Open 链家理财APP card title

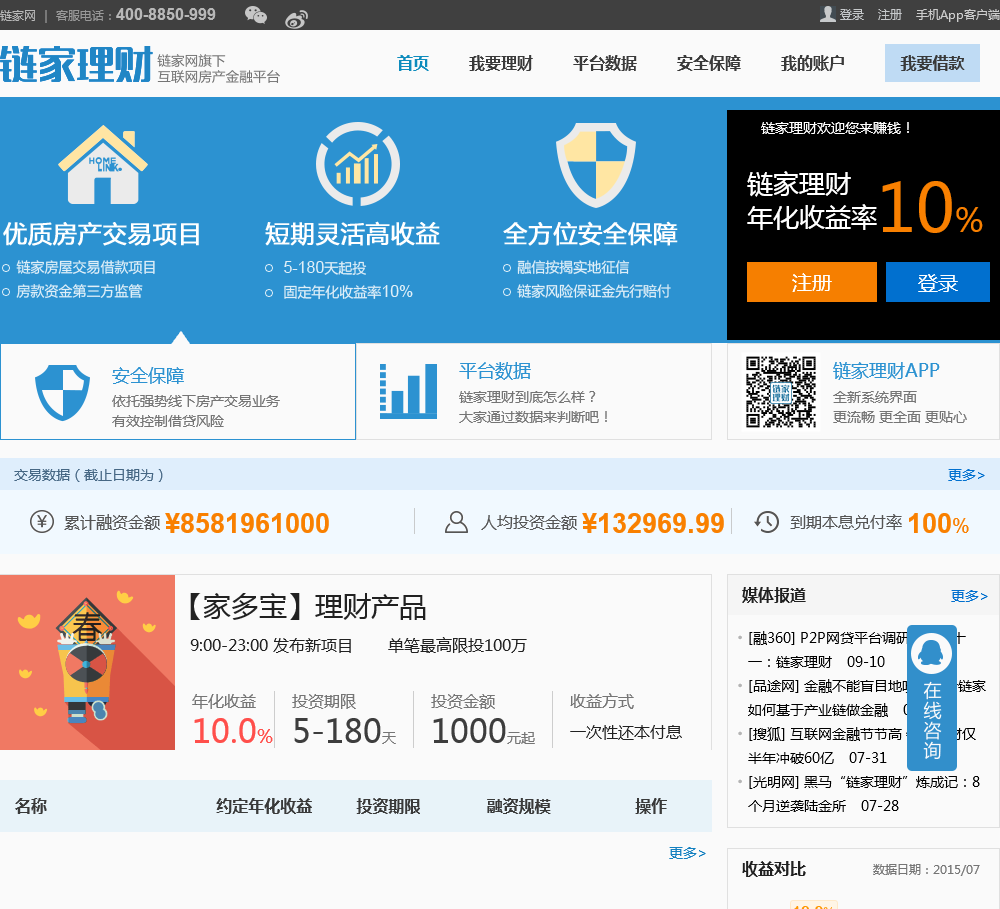(886, 370)
